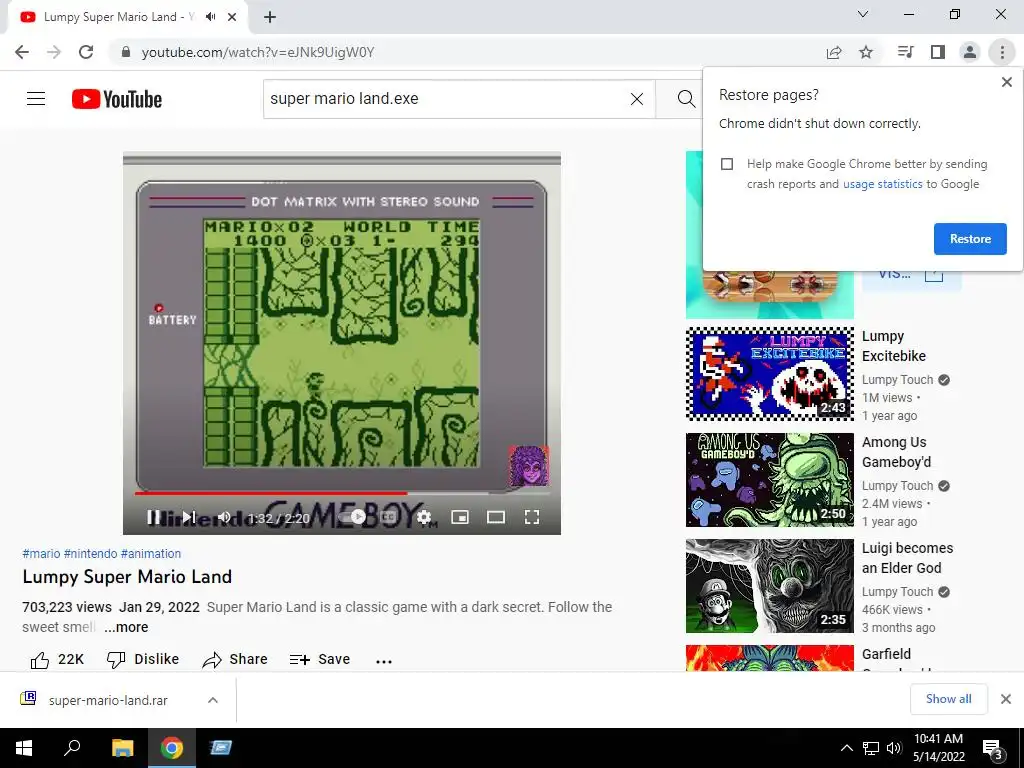Click the address bar URL
The width and height of the screenshot is (1024, 768).
coord(258,52)
